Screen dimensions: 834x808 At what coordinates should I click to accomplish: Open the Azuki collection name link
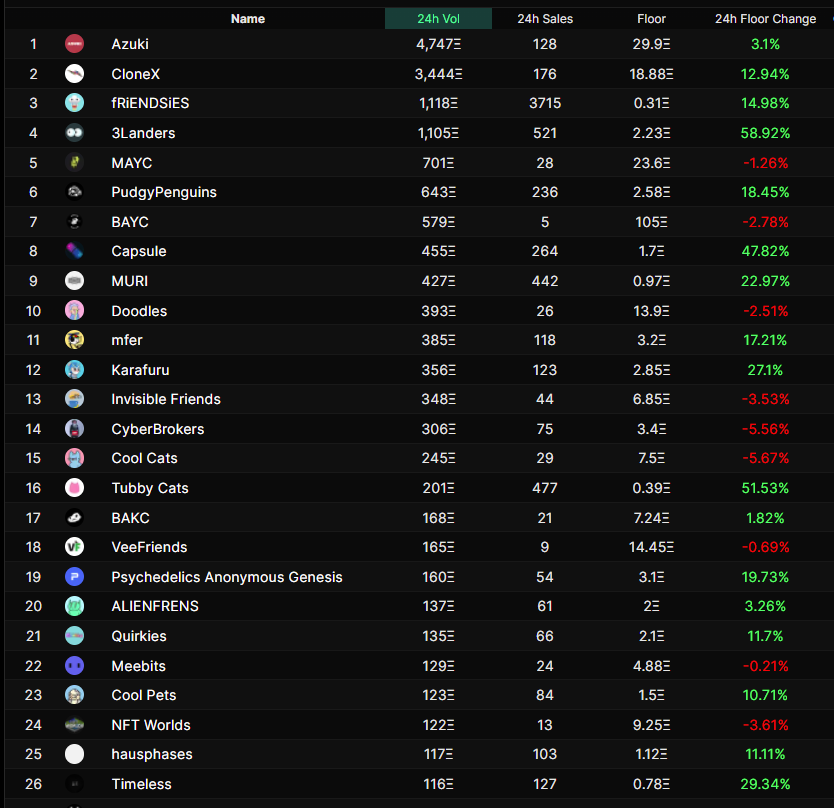click(130, 44)
